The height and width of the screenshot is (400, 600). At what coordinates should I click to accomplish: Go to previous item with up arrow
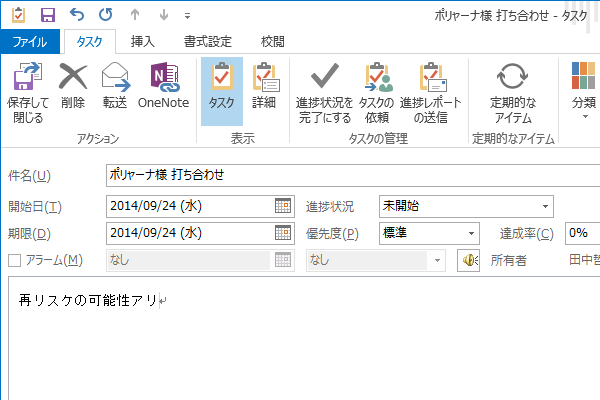point(135,15)
